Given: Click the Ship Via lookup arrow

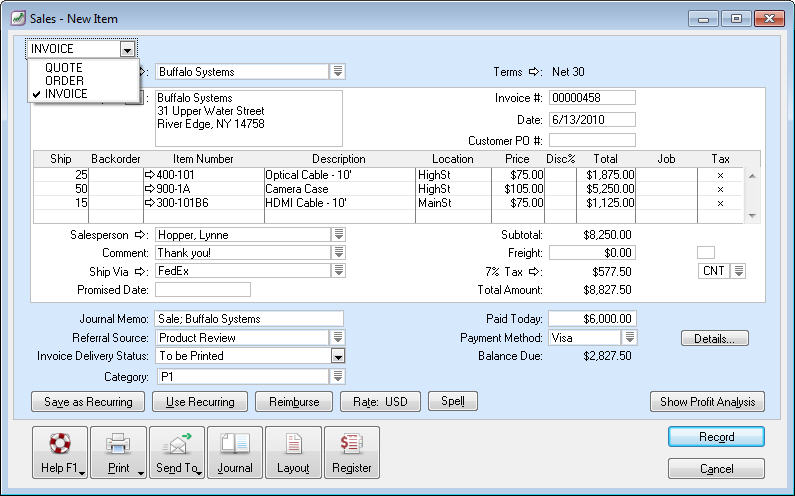Looking at the screenshot, I should pyautogui.click(x=140, y=271).
